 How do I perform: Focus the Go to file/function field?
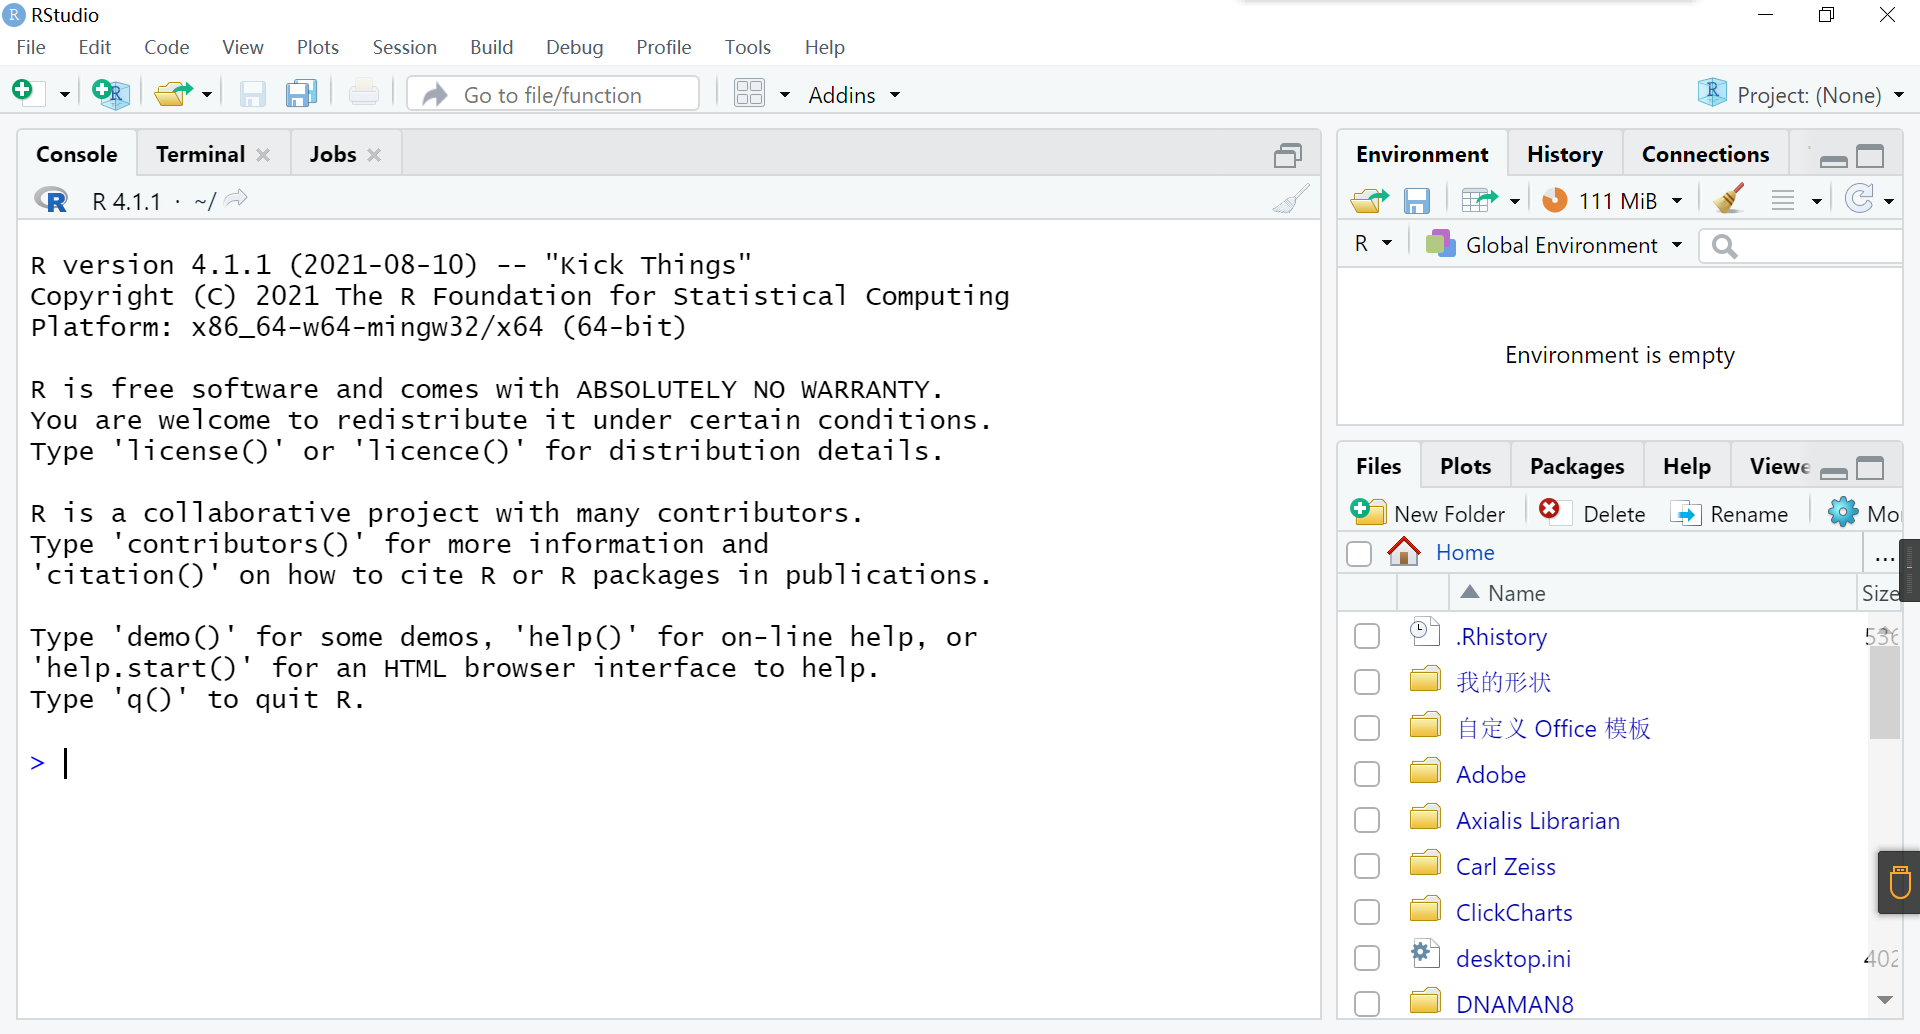[554, 94]
